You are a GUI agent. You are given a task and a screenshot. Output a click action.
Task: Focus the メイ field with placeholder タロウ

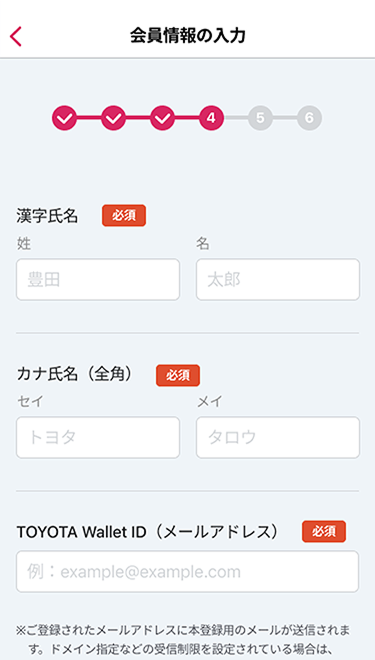click(x=278, y=437)
